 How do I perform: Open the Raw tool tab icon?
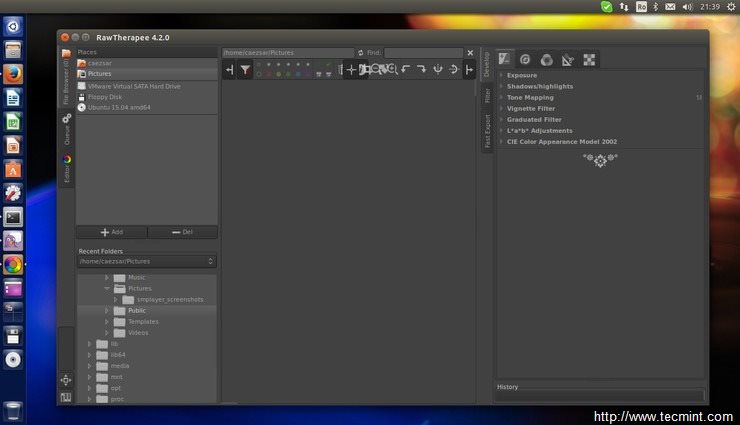pos(589,60)
